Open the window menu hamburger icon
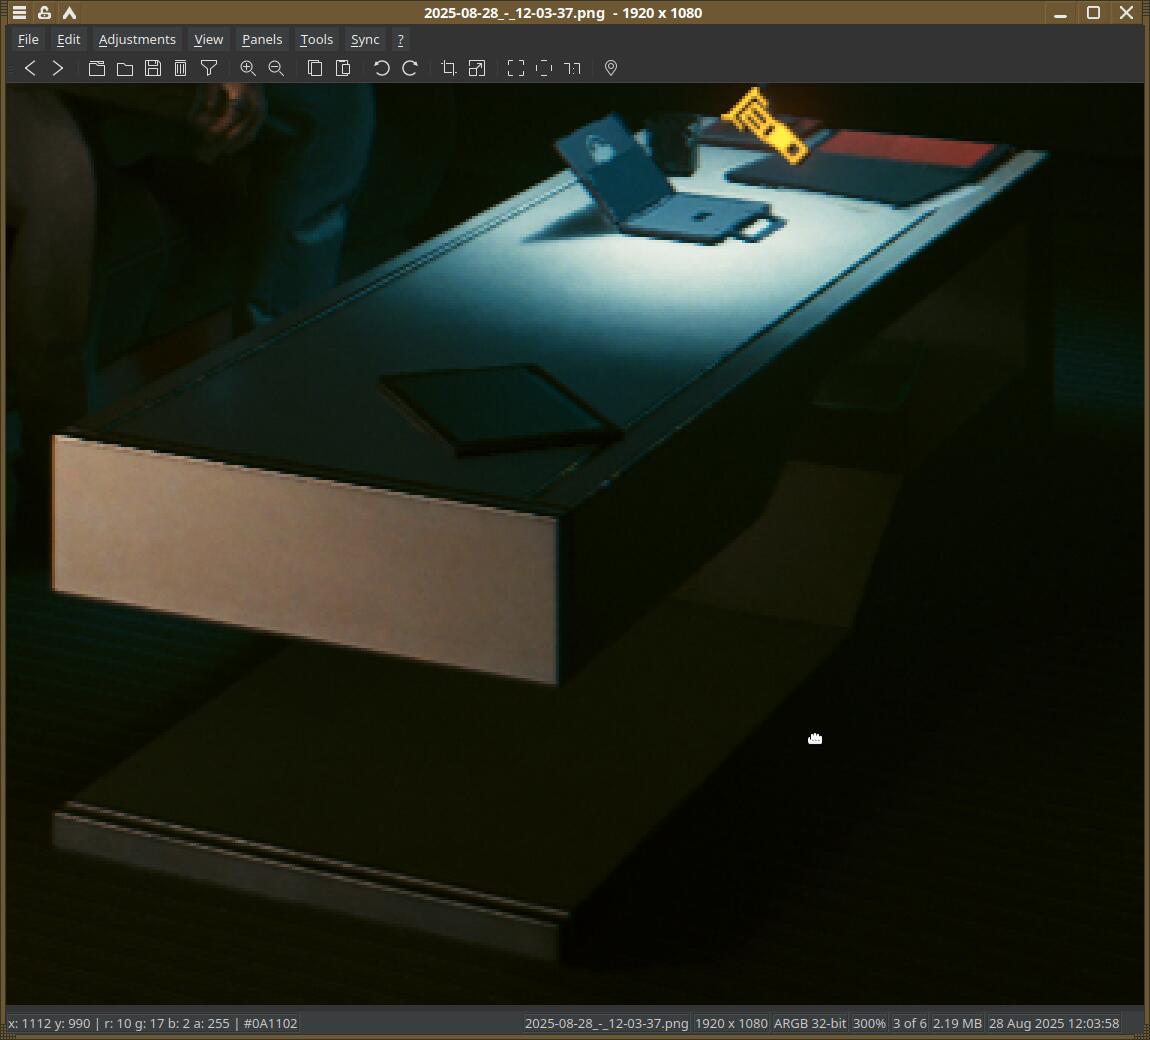 19,12
